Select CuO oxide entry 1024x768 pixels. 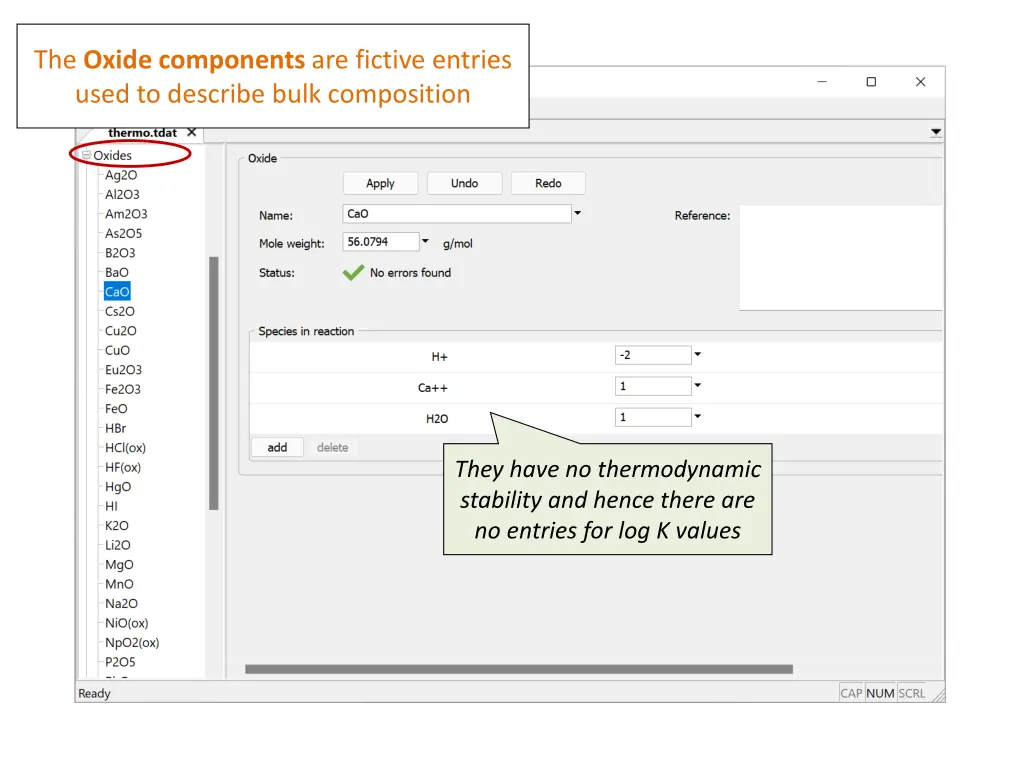118,351
